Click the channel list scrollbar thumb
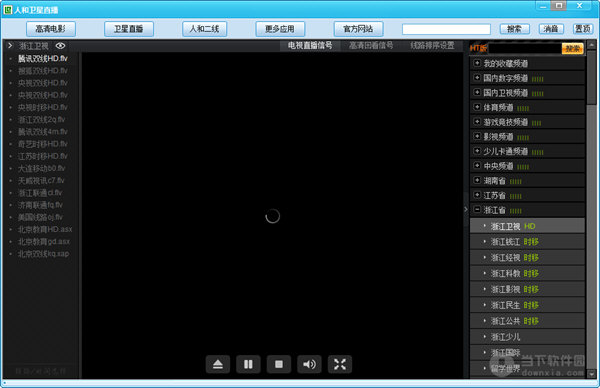Viewport: 600px width, 388px height. tap(592, 77)
